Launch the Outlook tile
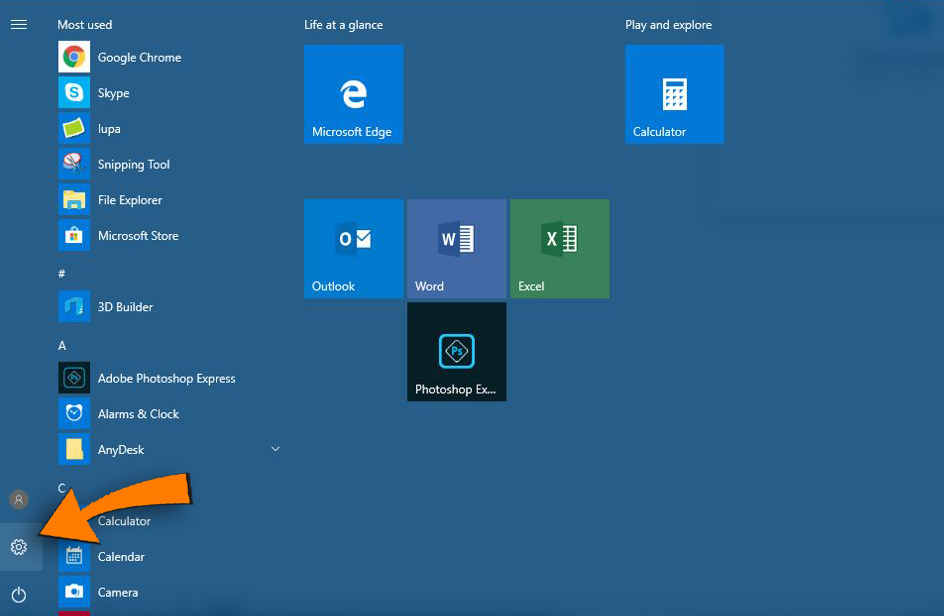 [x=353, y=249]
